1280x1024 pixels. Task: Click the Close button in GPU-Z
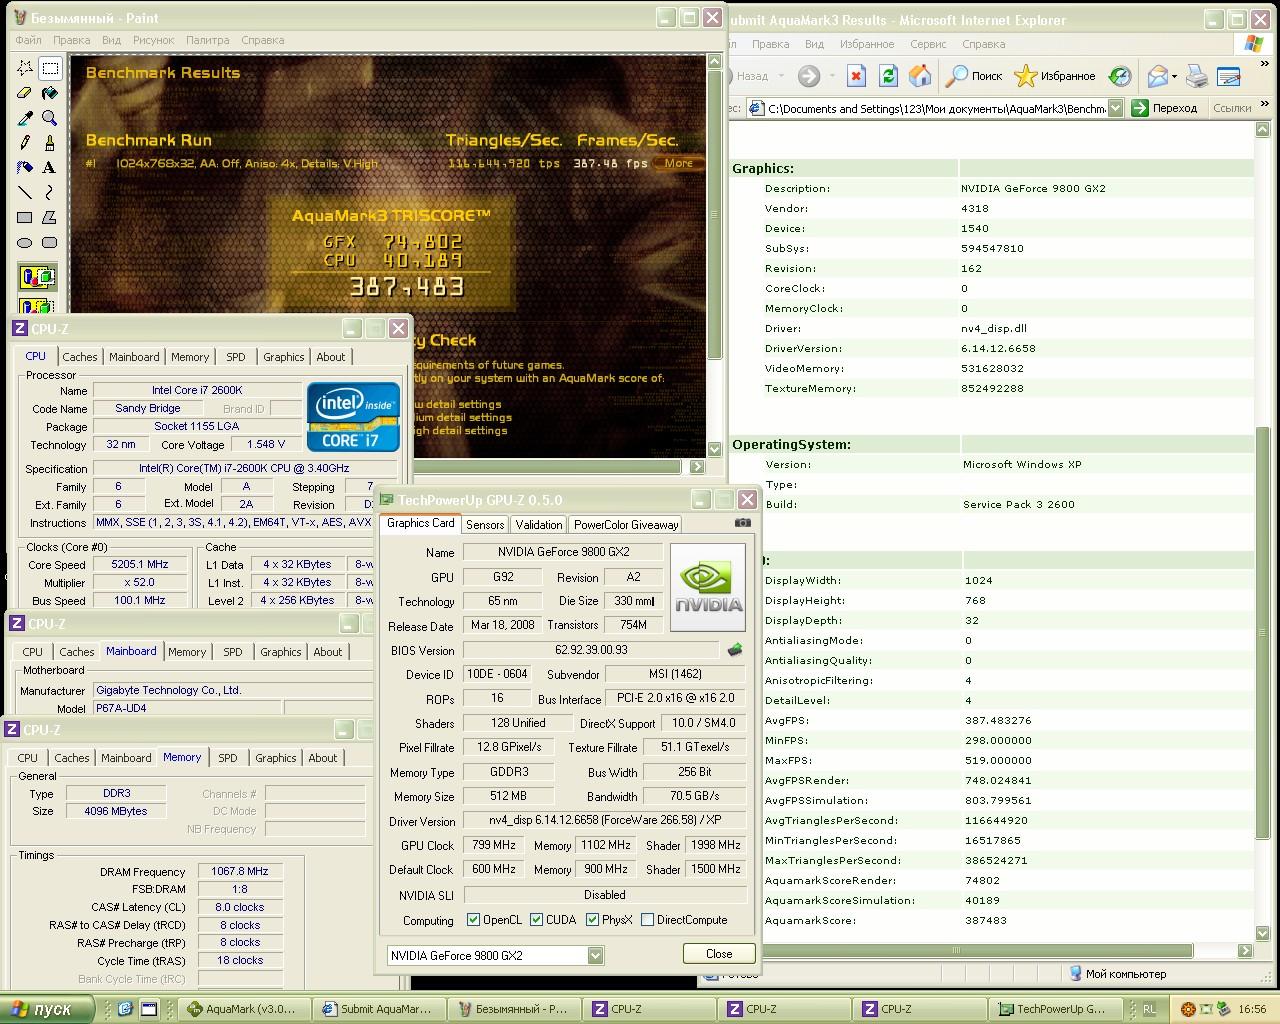coord(719,954)
